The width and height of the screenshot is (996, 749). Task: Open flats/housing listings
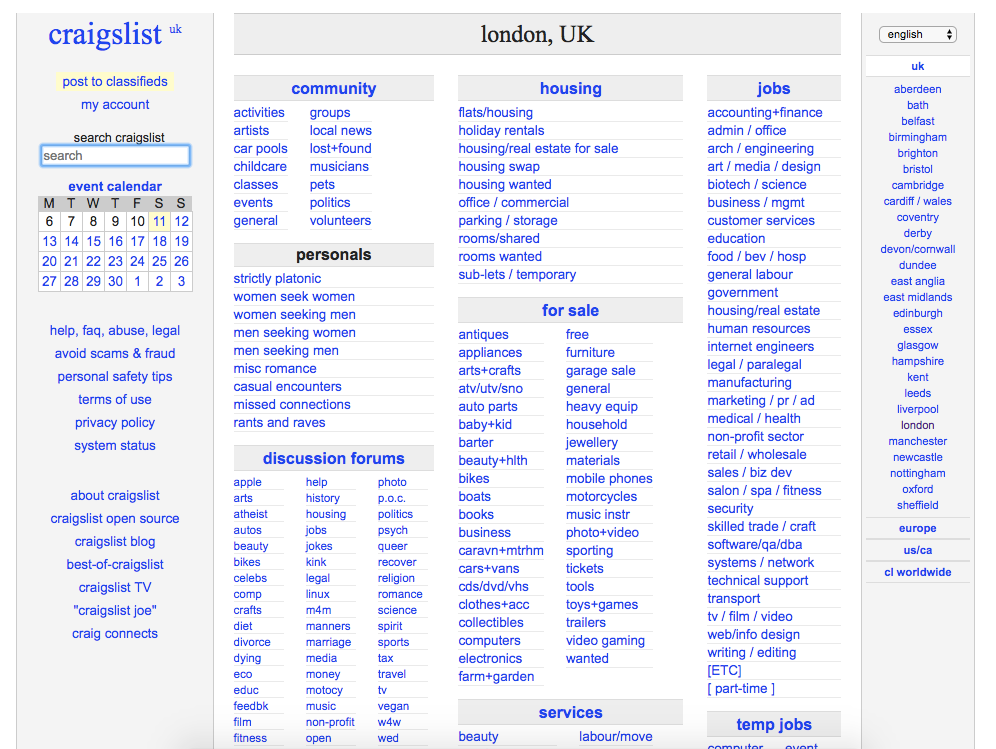495,112
